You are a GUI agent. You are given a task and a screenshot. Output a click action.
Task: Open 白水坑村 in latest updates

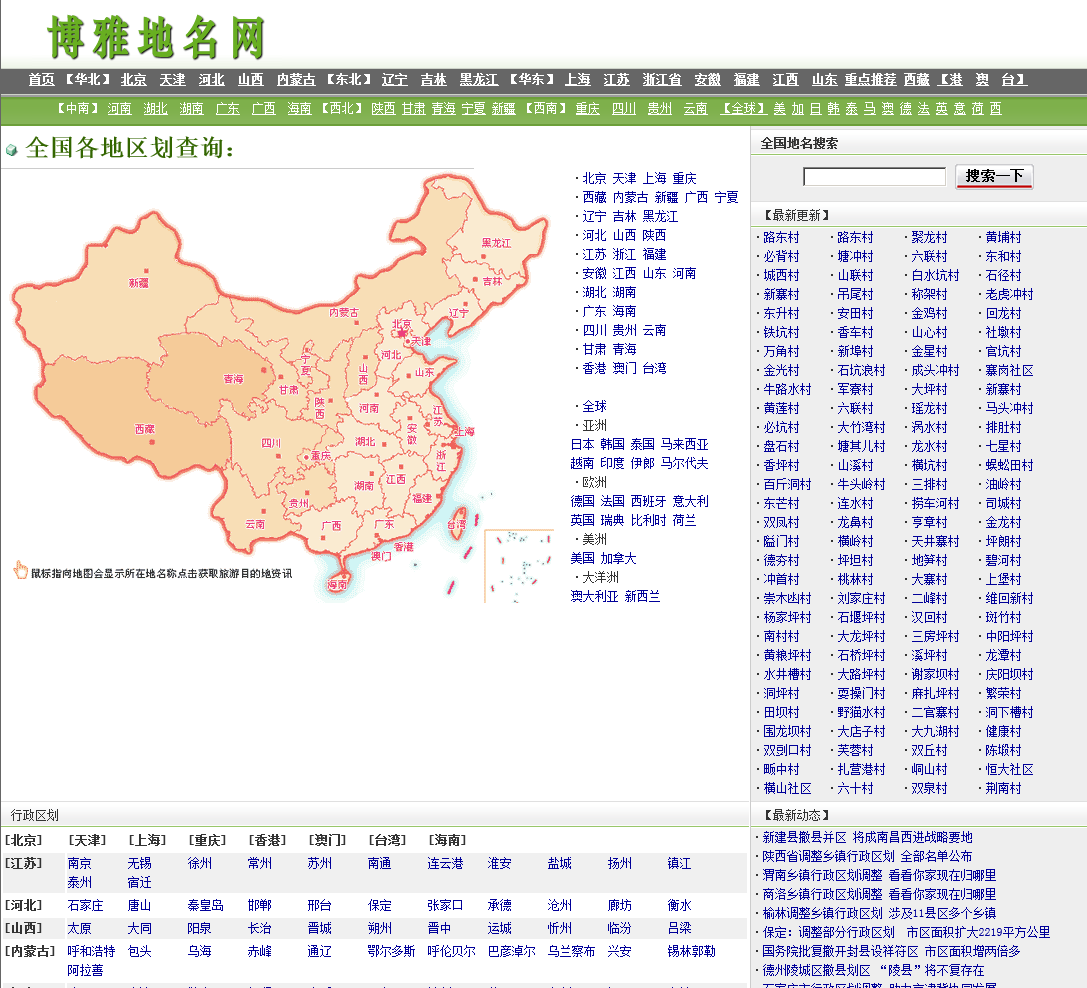pos(935,275)
